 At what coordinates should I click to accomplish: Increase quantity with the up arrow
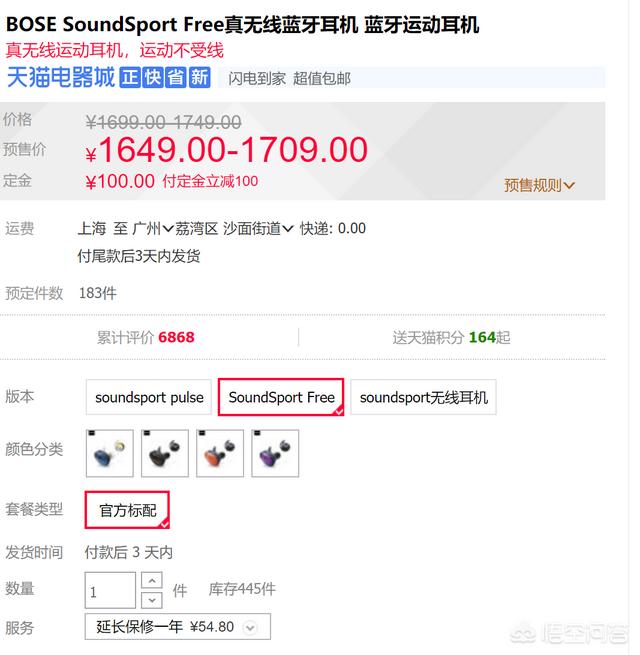151,581
